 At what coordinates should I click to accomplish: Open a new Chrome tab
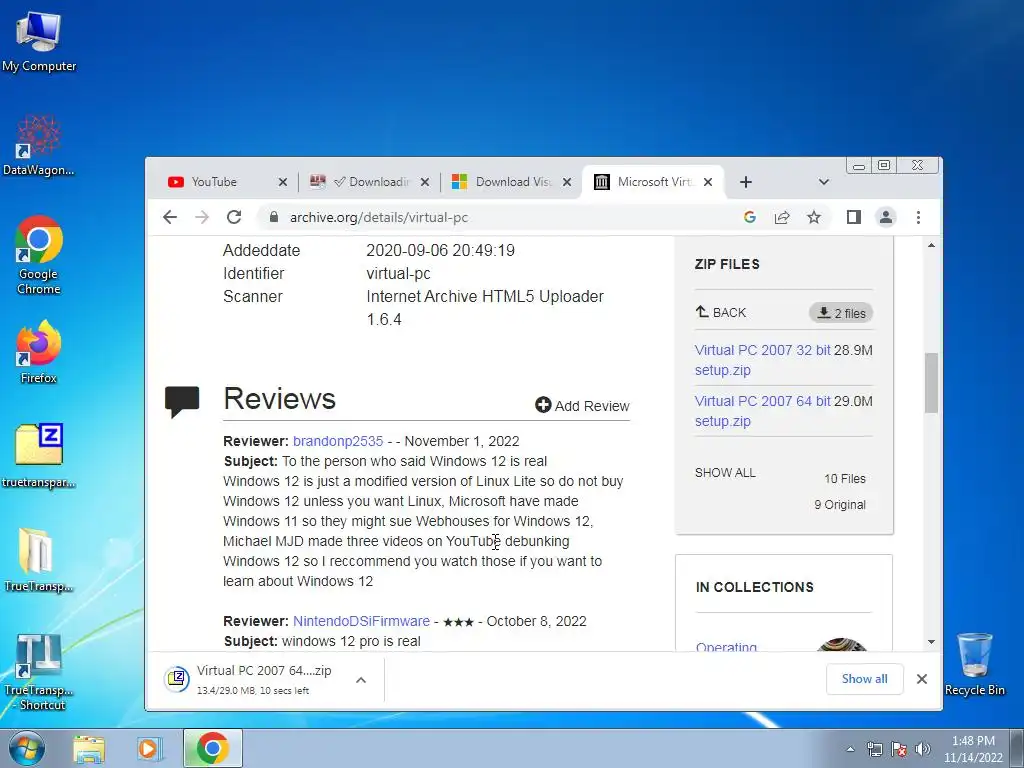point(746,182)
